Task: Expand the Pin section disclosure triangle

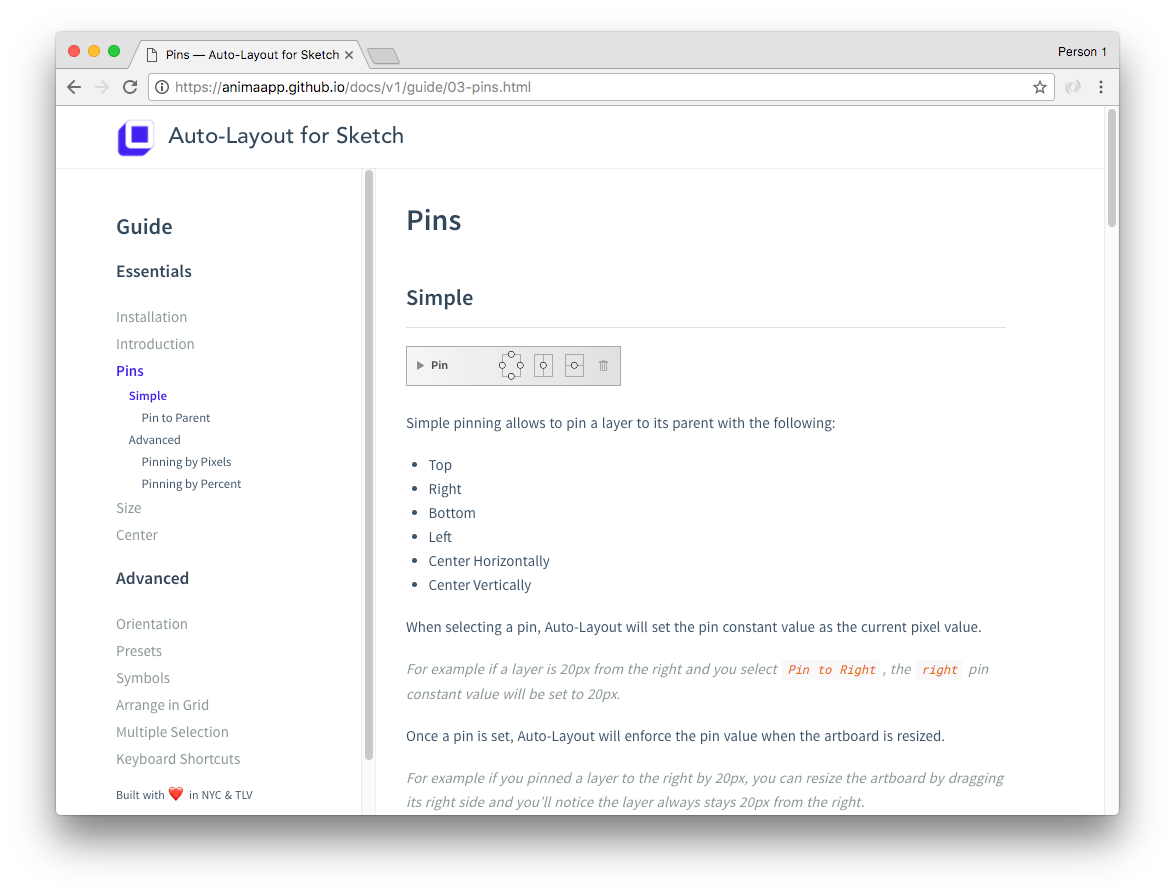Action: pyautogui.click(x=420, y=365)
